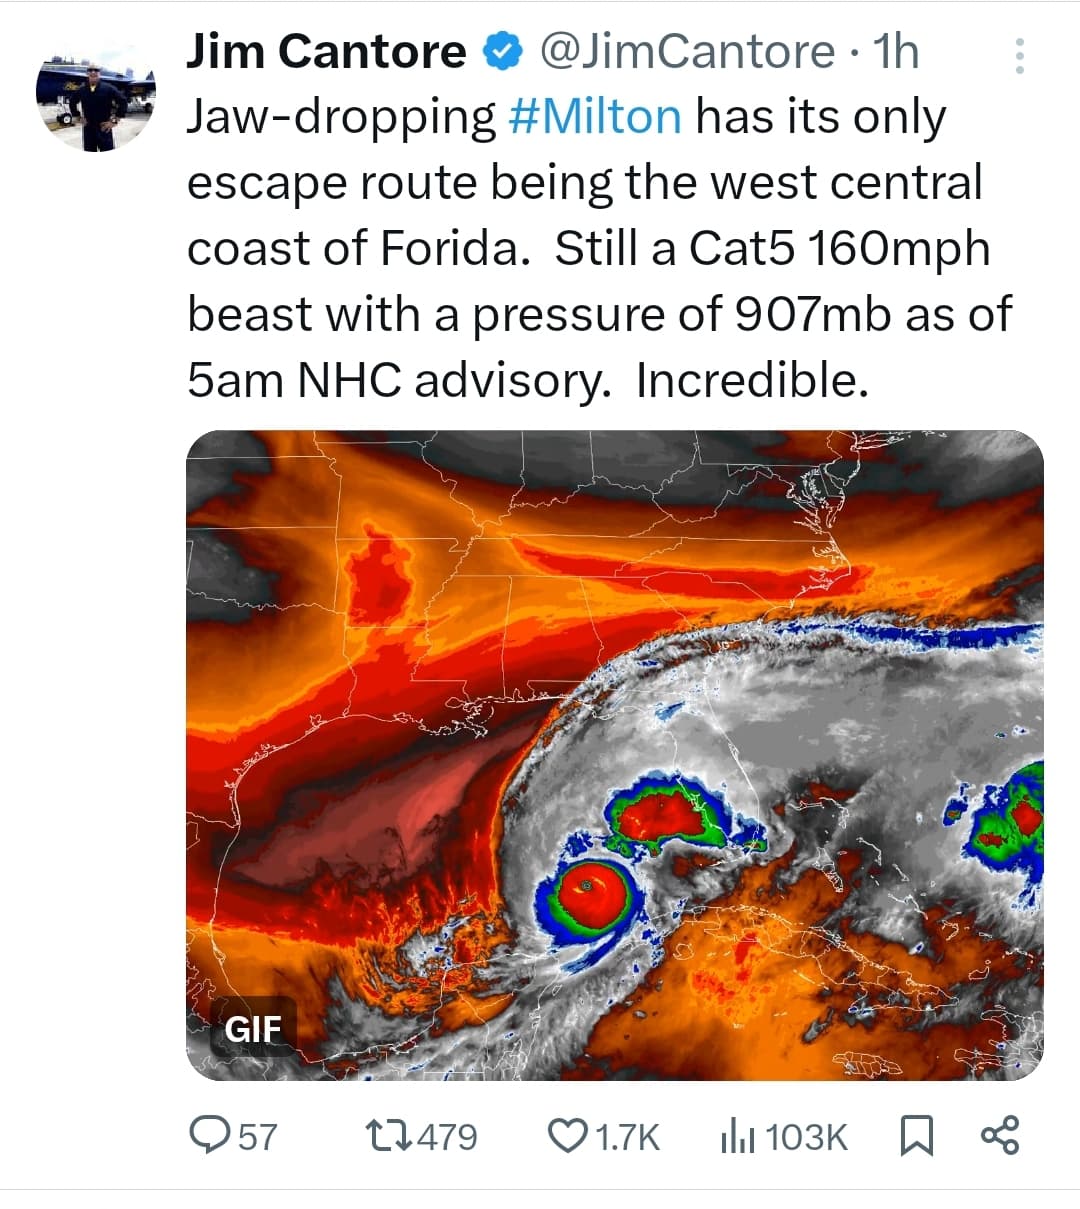The height and width of the screenshot is (1209, 1080).
Task: Click the 1.7K likes count
Action: point(628,1137)
